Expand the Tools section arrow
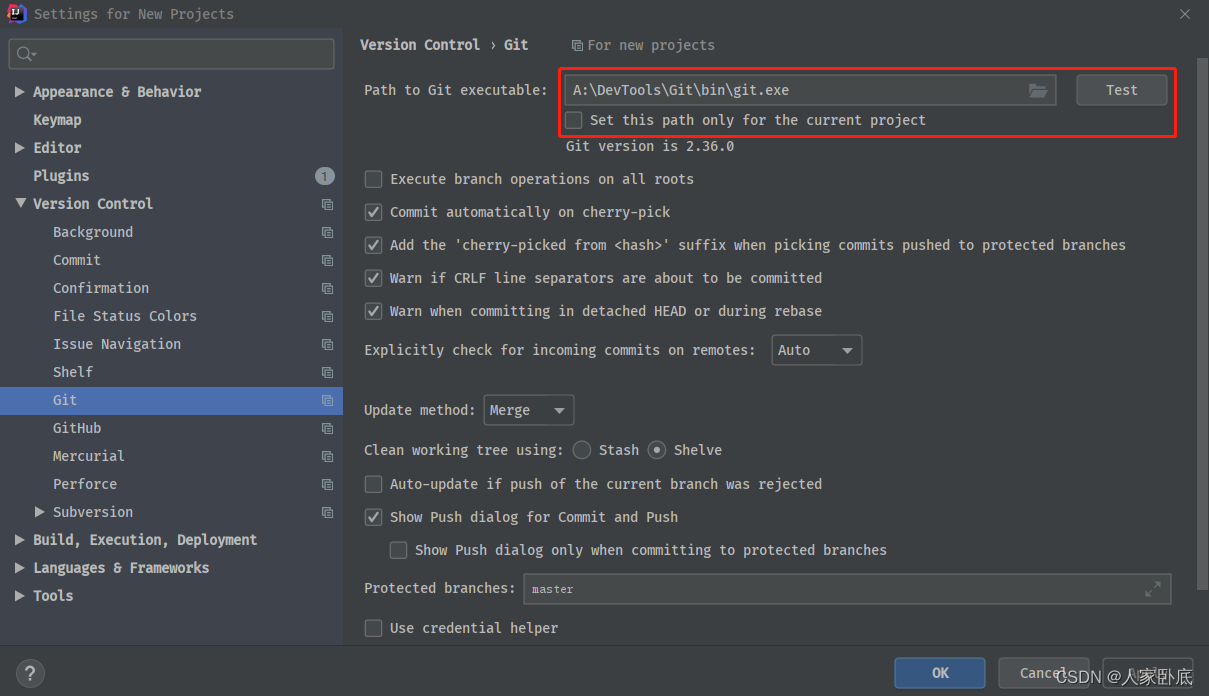 tap(20, 596)
